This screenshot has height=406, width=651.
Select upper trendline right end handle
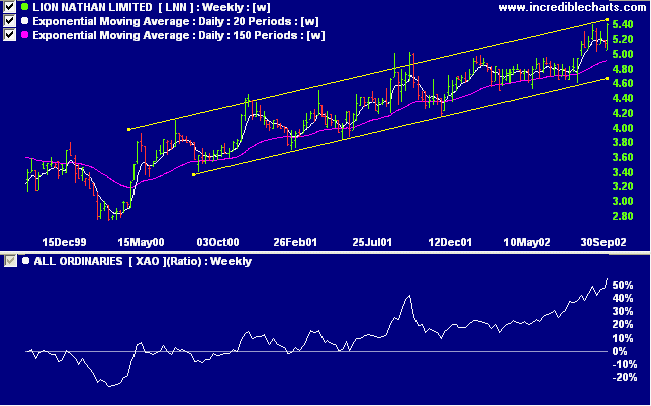coord(607,19)
